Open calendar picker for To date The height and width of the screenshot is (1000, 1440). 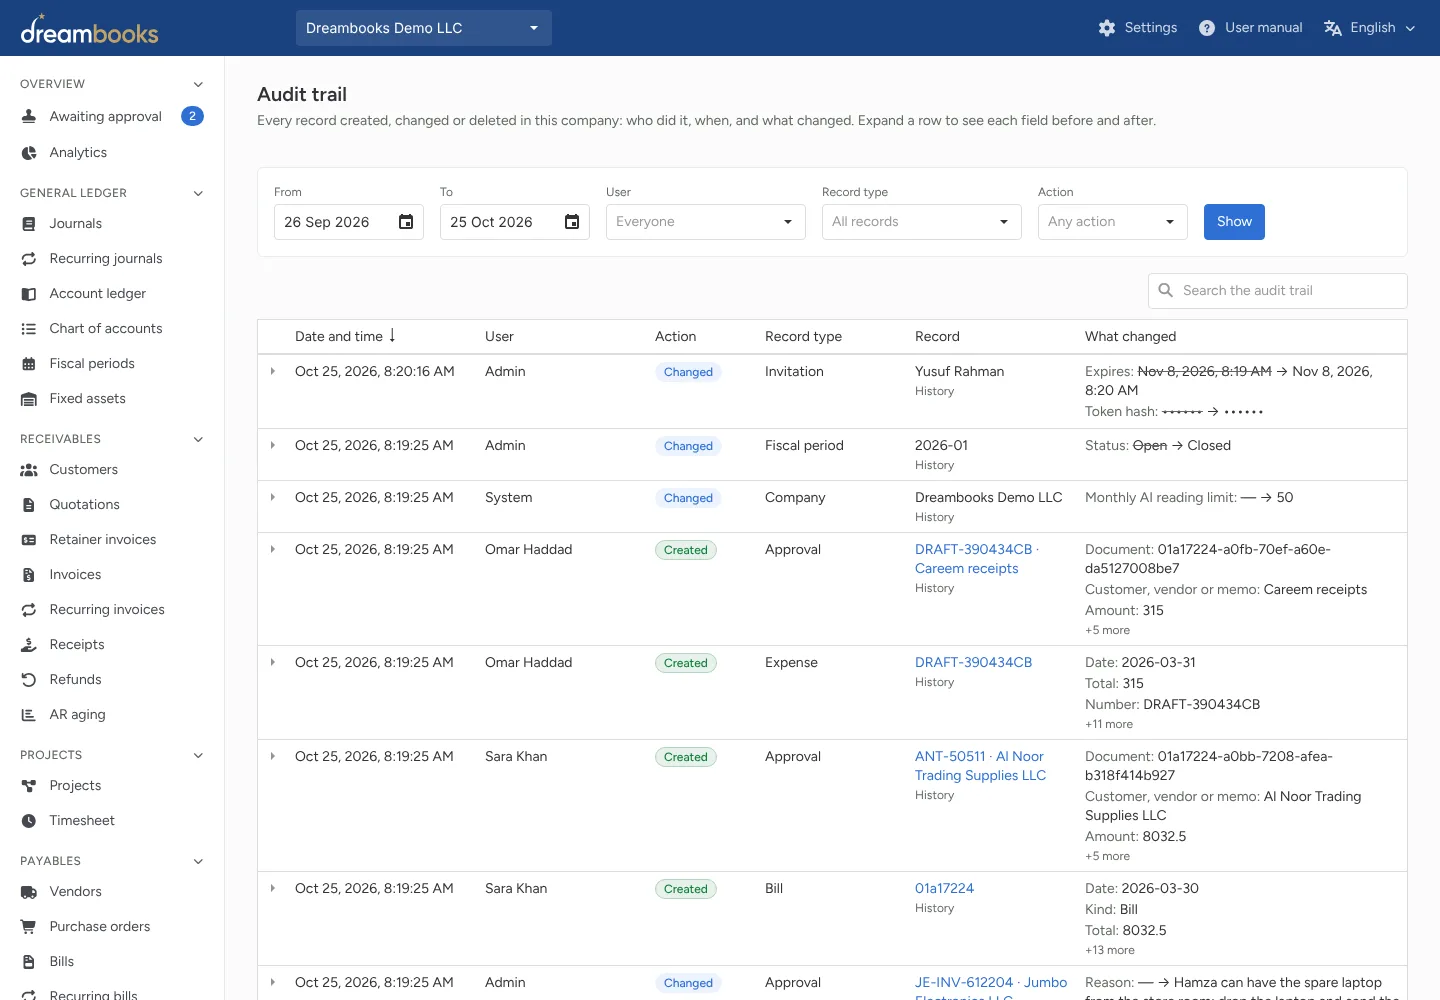pyautogui.click(x=572, y=222)
